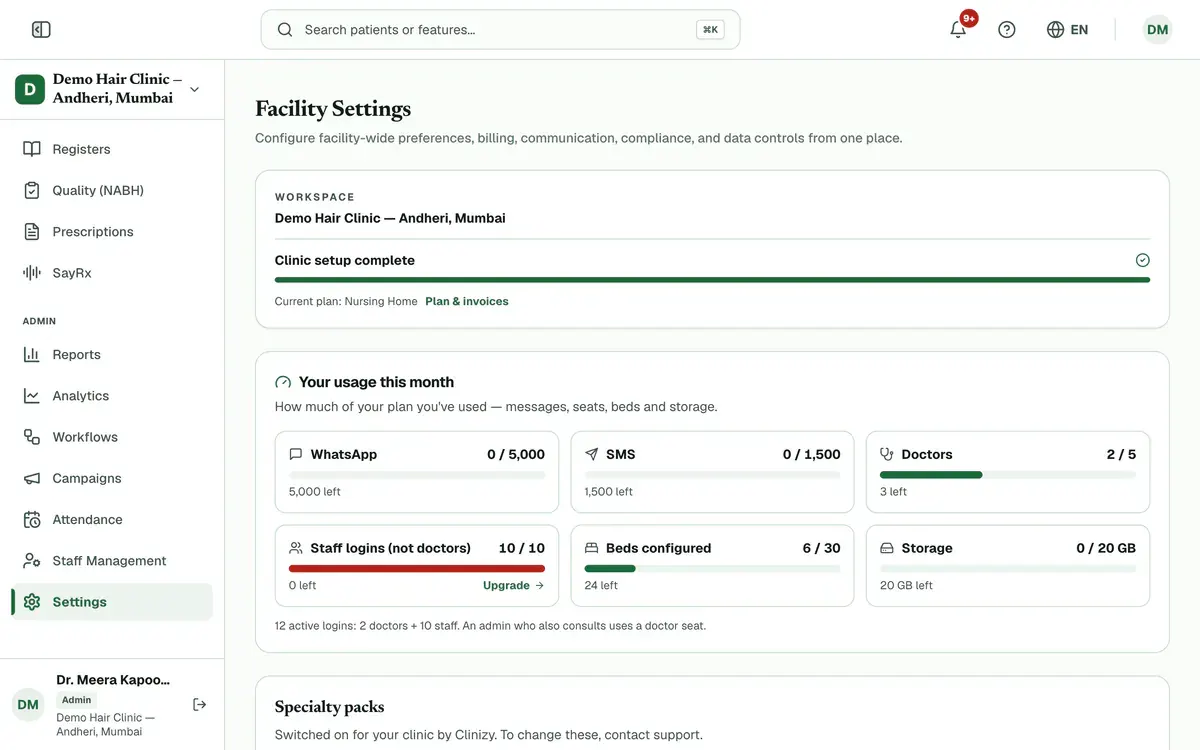Click the Prescriptions document icon
Screen dimensions: 1200x750
(x=32, y=231)
